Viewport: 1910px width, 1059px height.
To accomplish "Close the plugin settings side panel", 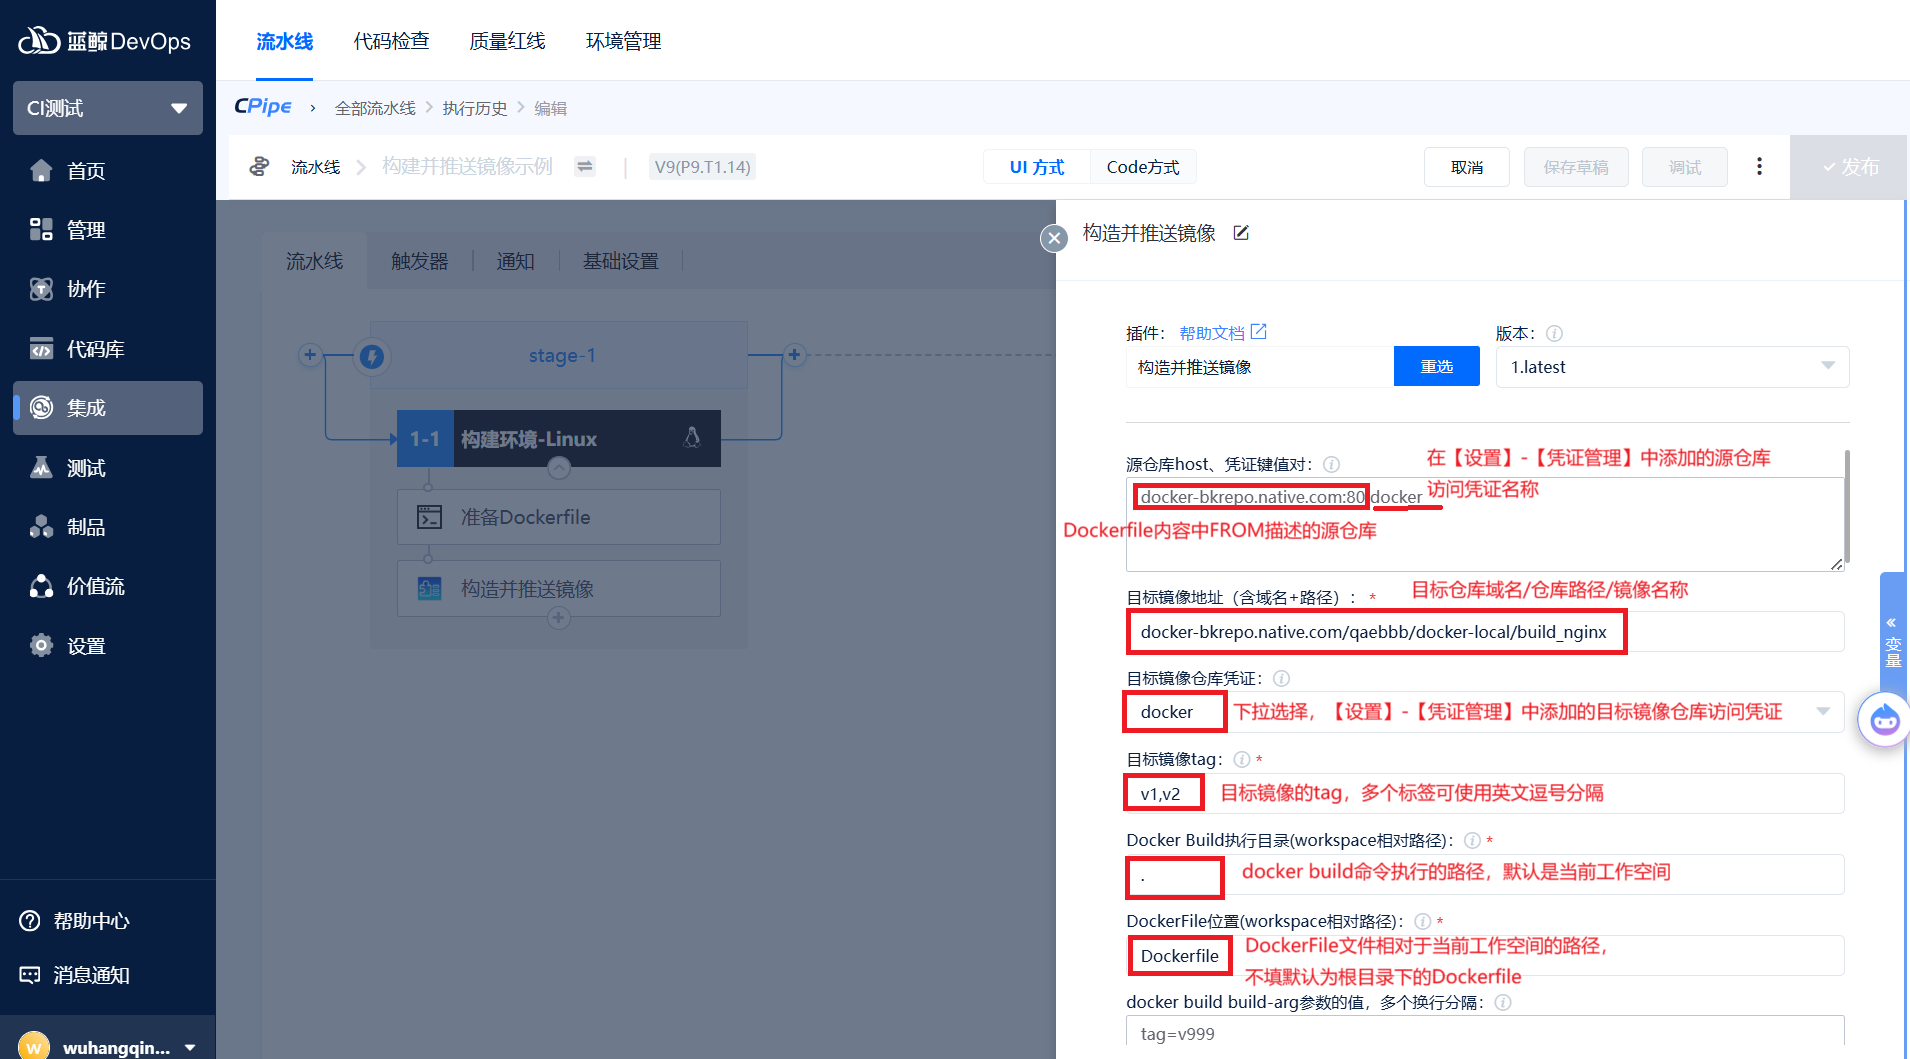I will (1054, 238).
